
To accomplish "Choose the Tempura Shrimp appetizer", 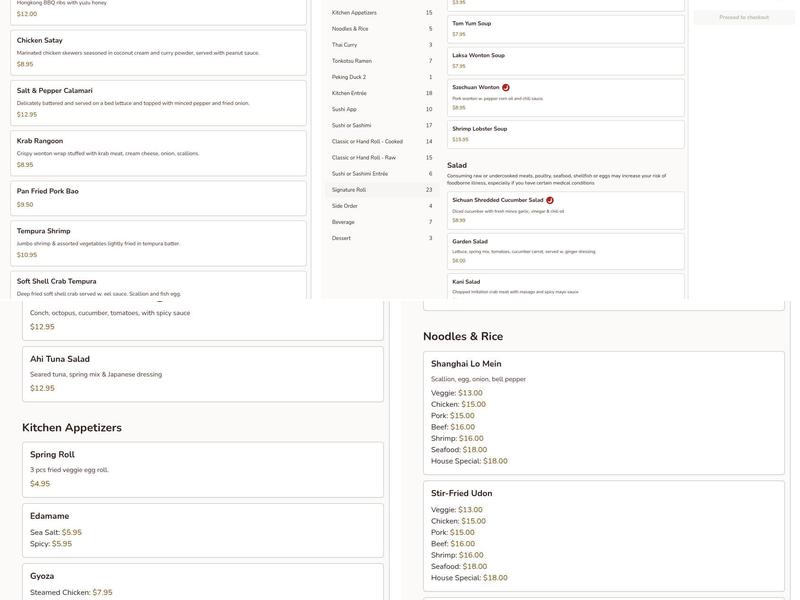I will click(x=158, y=242).
